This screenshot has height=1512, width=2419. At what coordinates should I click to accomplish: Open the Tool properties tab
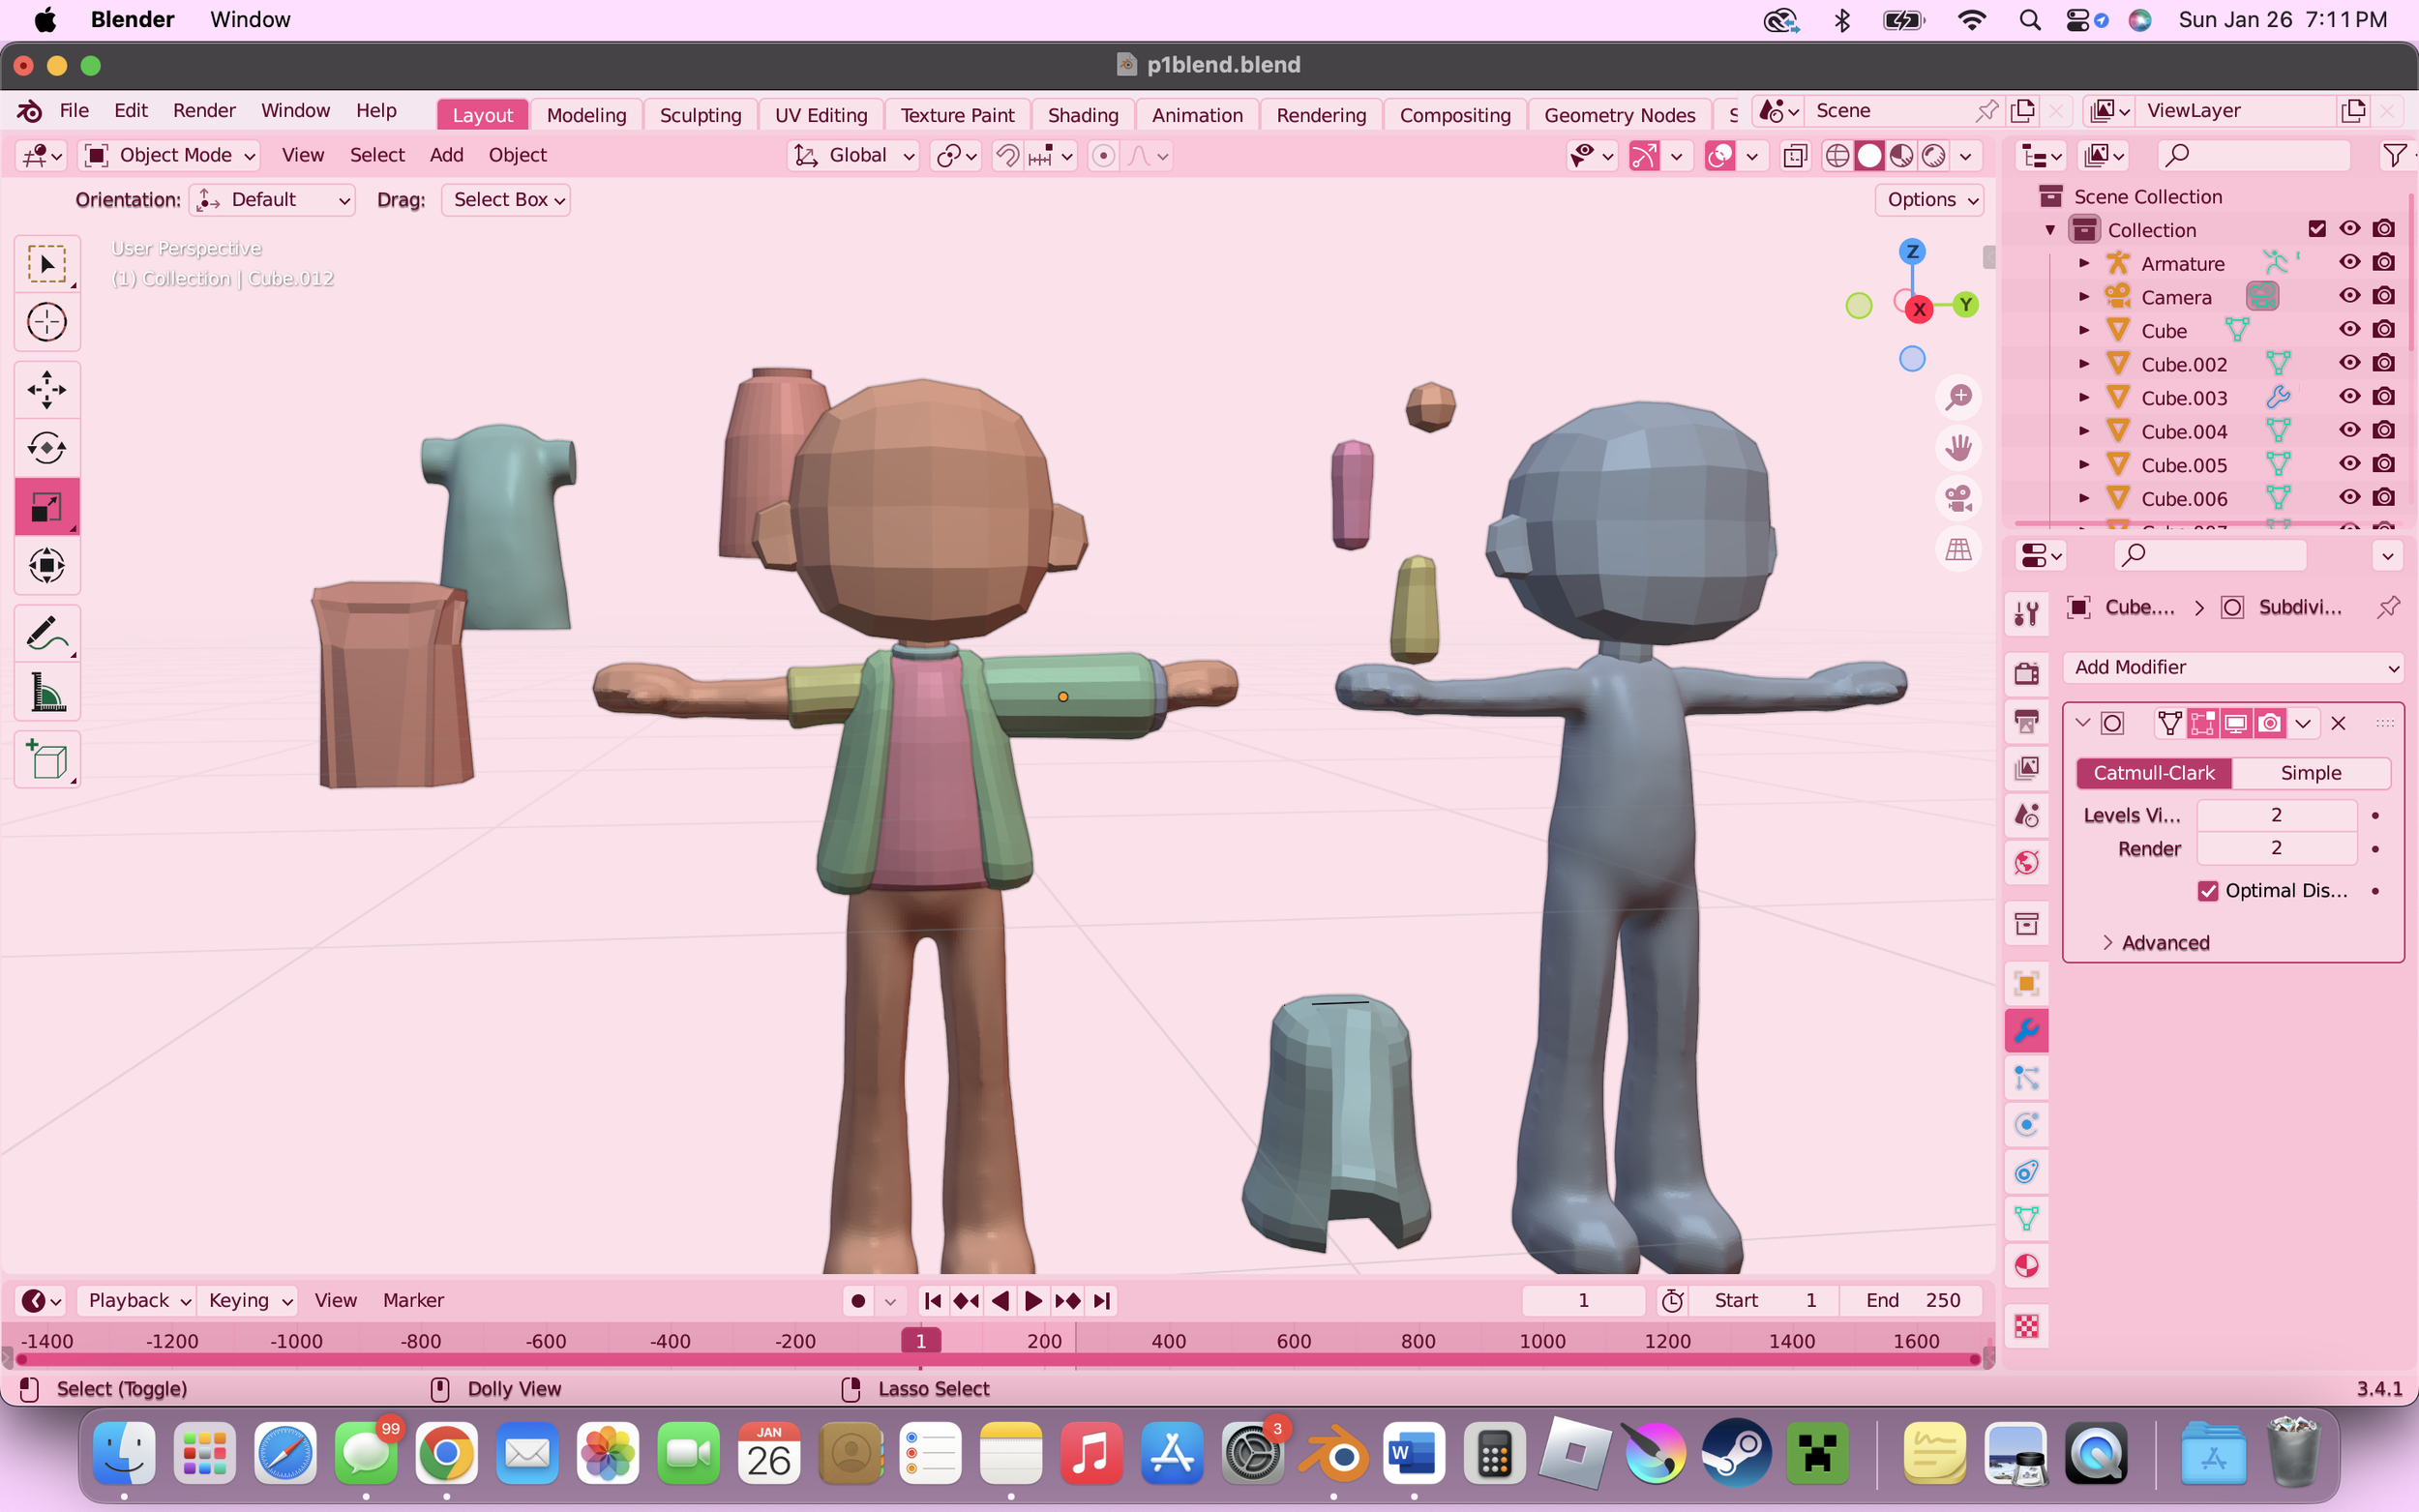coord(2026,613)
